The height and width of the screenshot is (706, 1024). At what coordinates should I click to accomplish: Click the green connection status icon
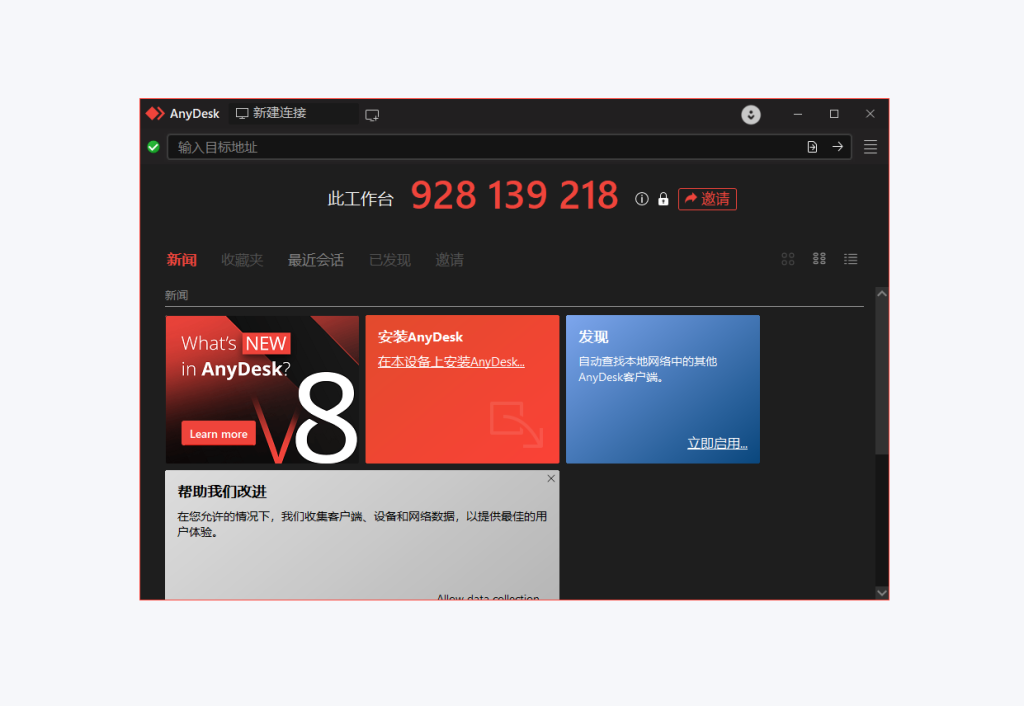point(153,147)
